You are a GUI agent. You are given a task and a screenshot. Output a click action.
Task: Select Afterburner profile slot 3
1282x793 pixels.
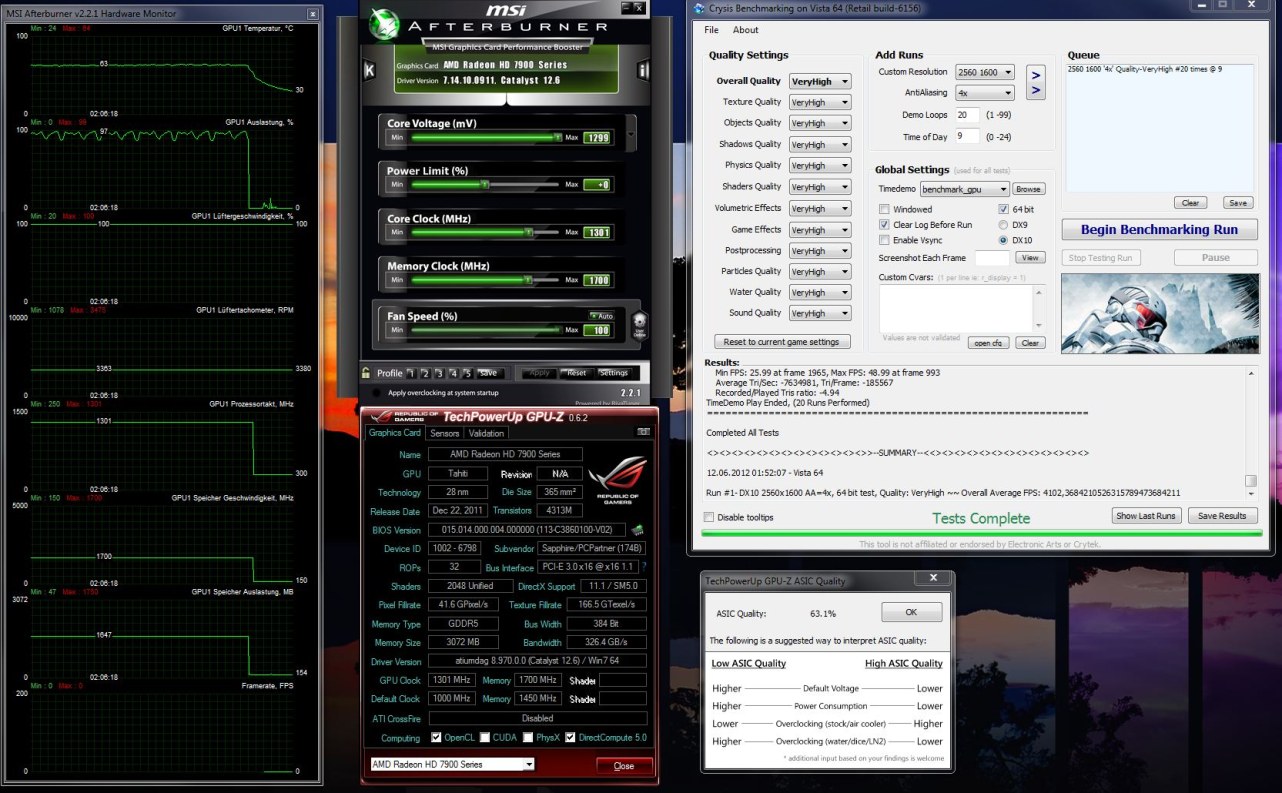[x=439, y=373]
